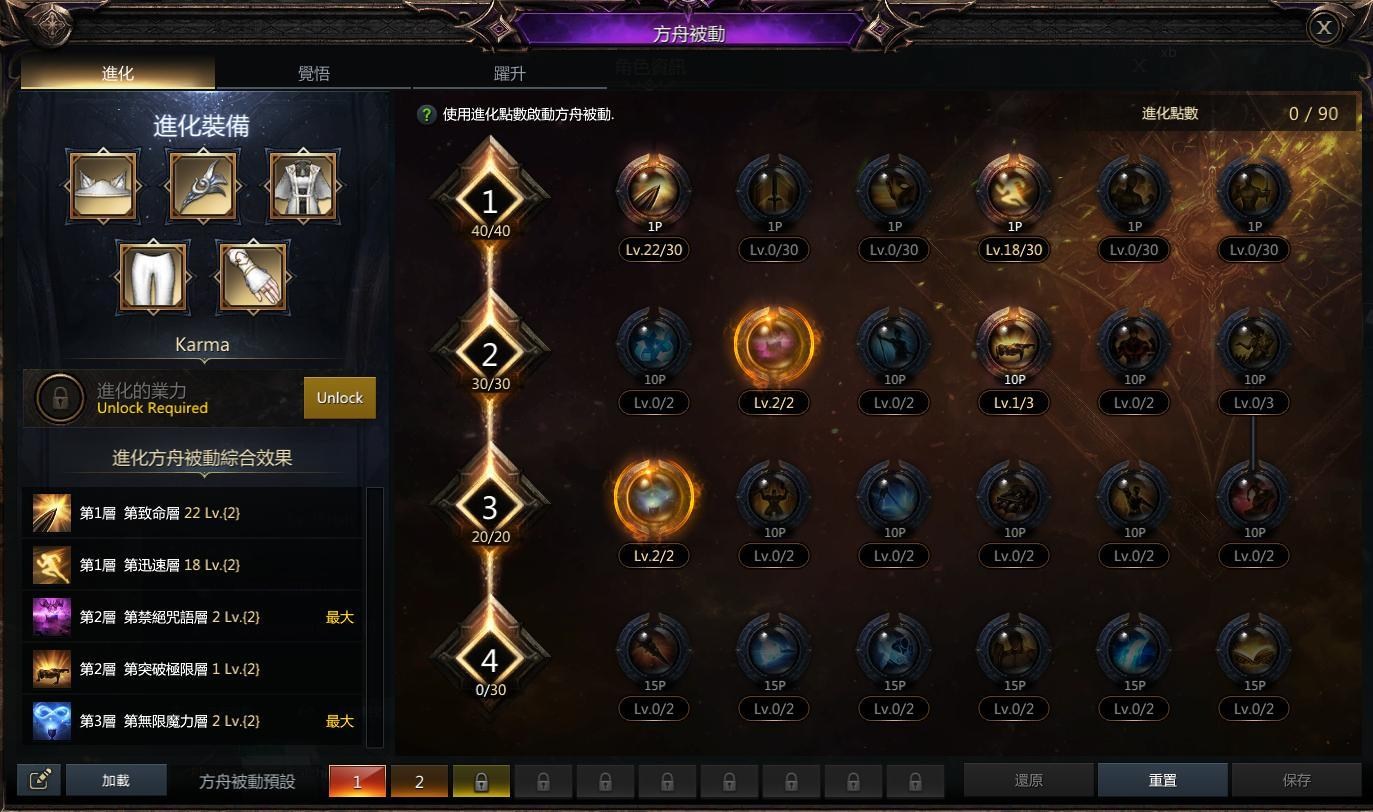
Task: Click the green question mark help icon
Action: (427, 114)
